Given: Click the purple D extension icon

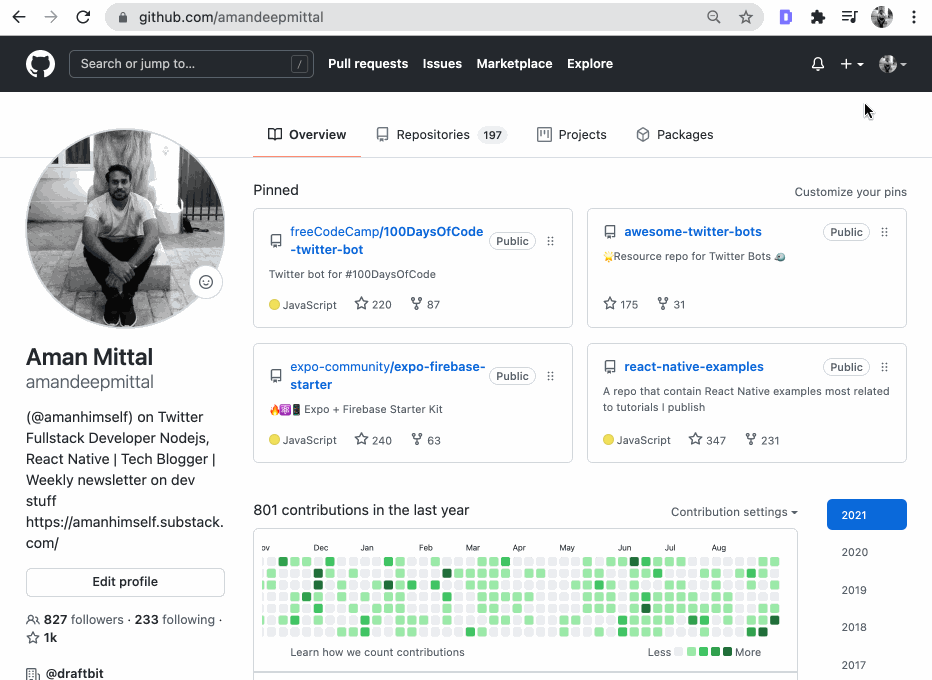Looking at the screenshot, I should 786,17.
